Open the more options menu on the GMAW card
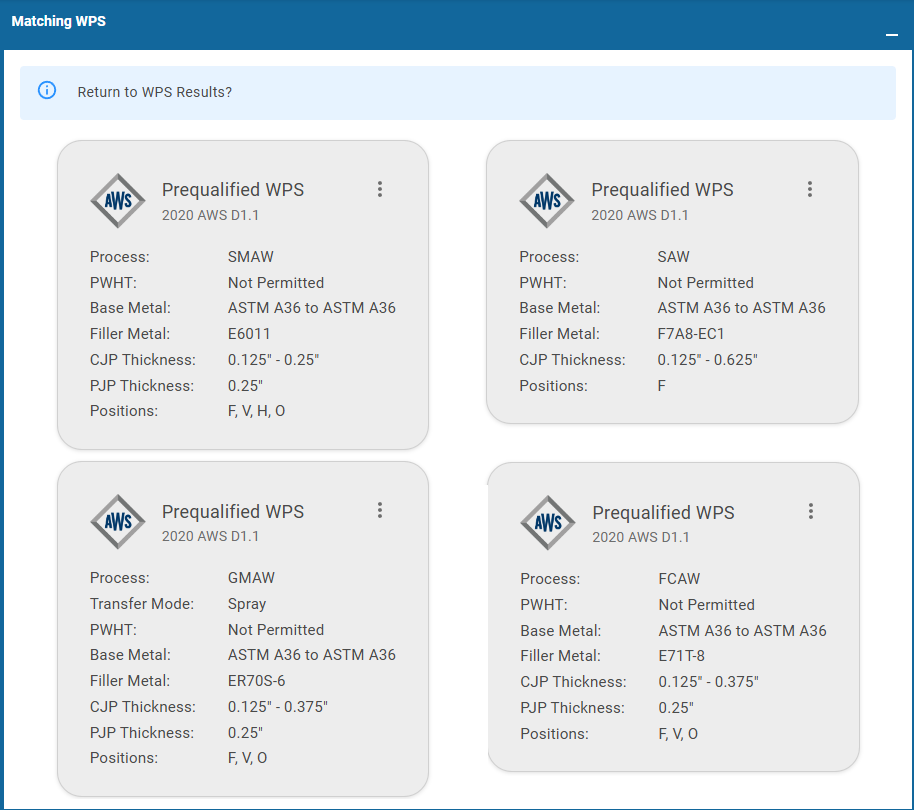Screen dimensions: 914x810 click(x=380, y=510)
